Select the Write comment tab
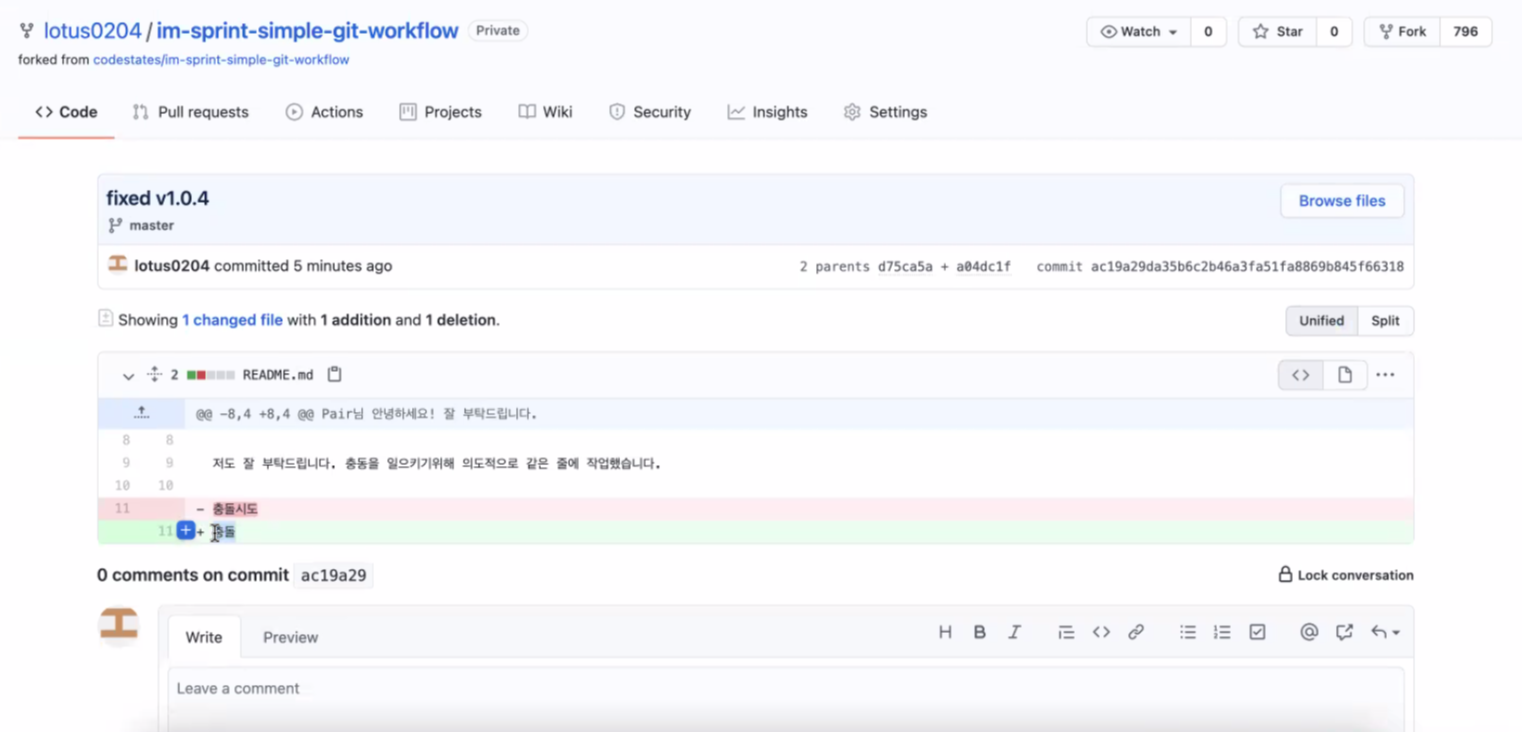This screenshot has height=732, width=1522. pyautogui.click(x=204, y=637)
